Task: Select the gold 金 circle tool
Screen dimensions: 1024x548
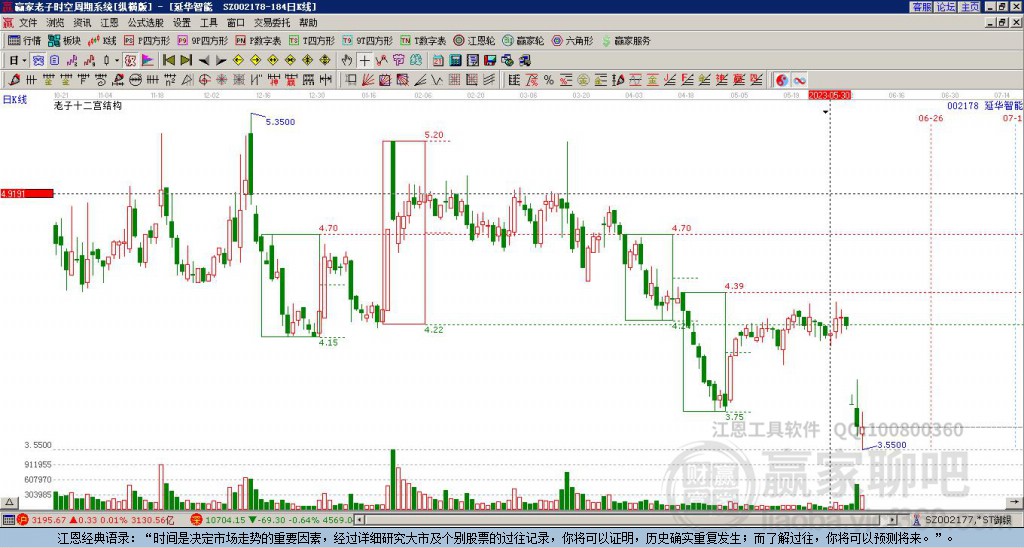Action: point(583,80)
